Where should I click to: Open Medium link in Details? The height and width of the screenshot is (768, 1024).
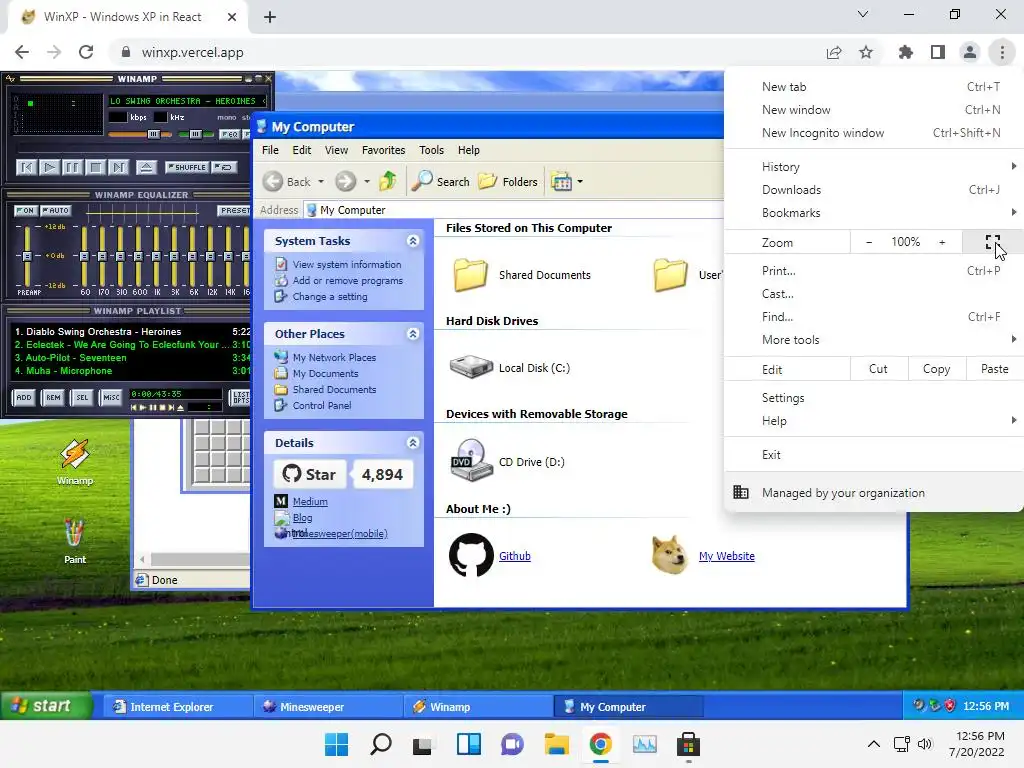point(310,502)
